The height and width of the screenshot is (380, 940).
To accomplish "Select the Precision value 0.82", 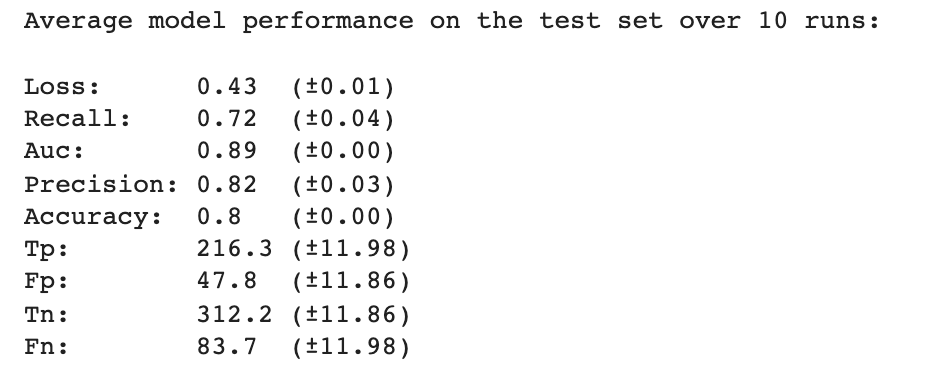I will (227, 185).
